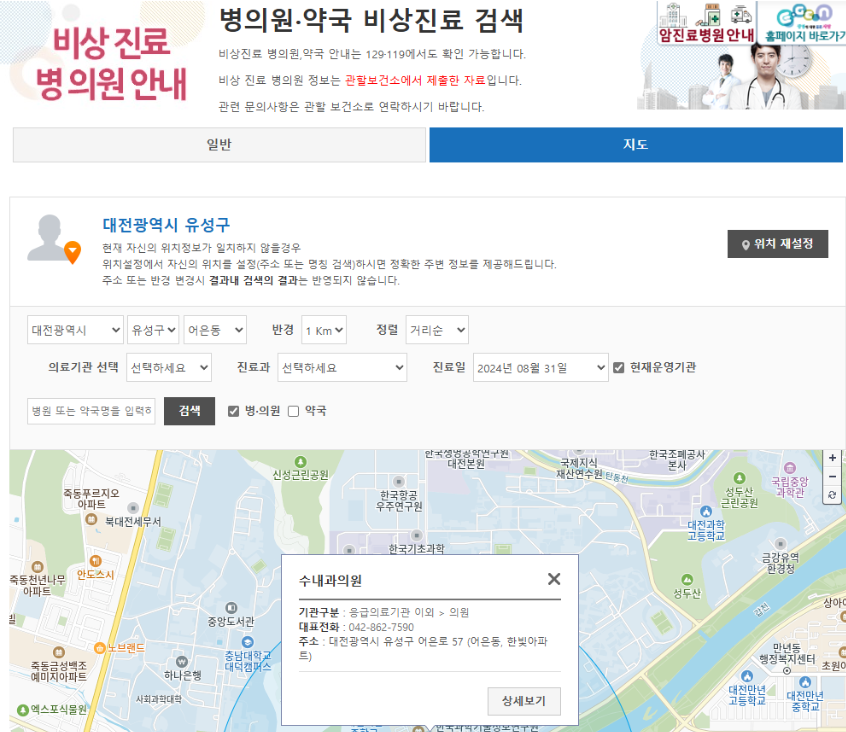Zoom in the map with plus icon
The width and height of the screenshot is (846, 732).
click(833, 457)
